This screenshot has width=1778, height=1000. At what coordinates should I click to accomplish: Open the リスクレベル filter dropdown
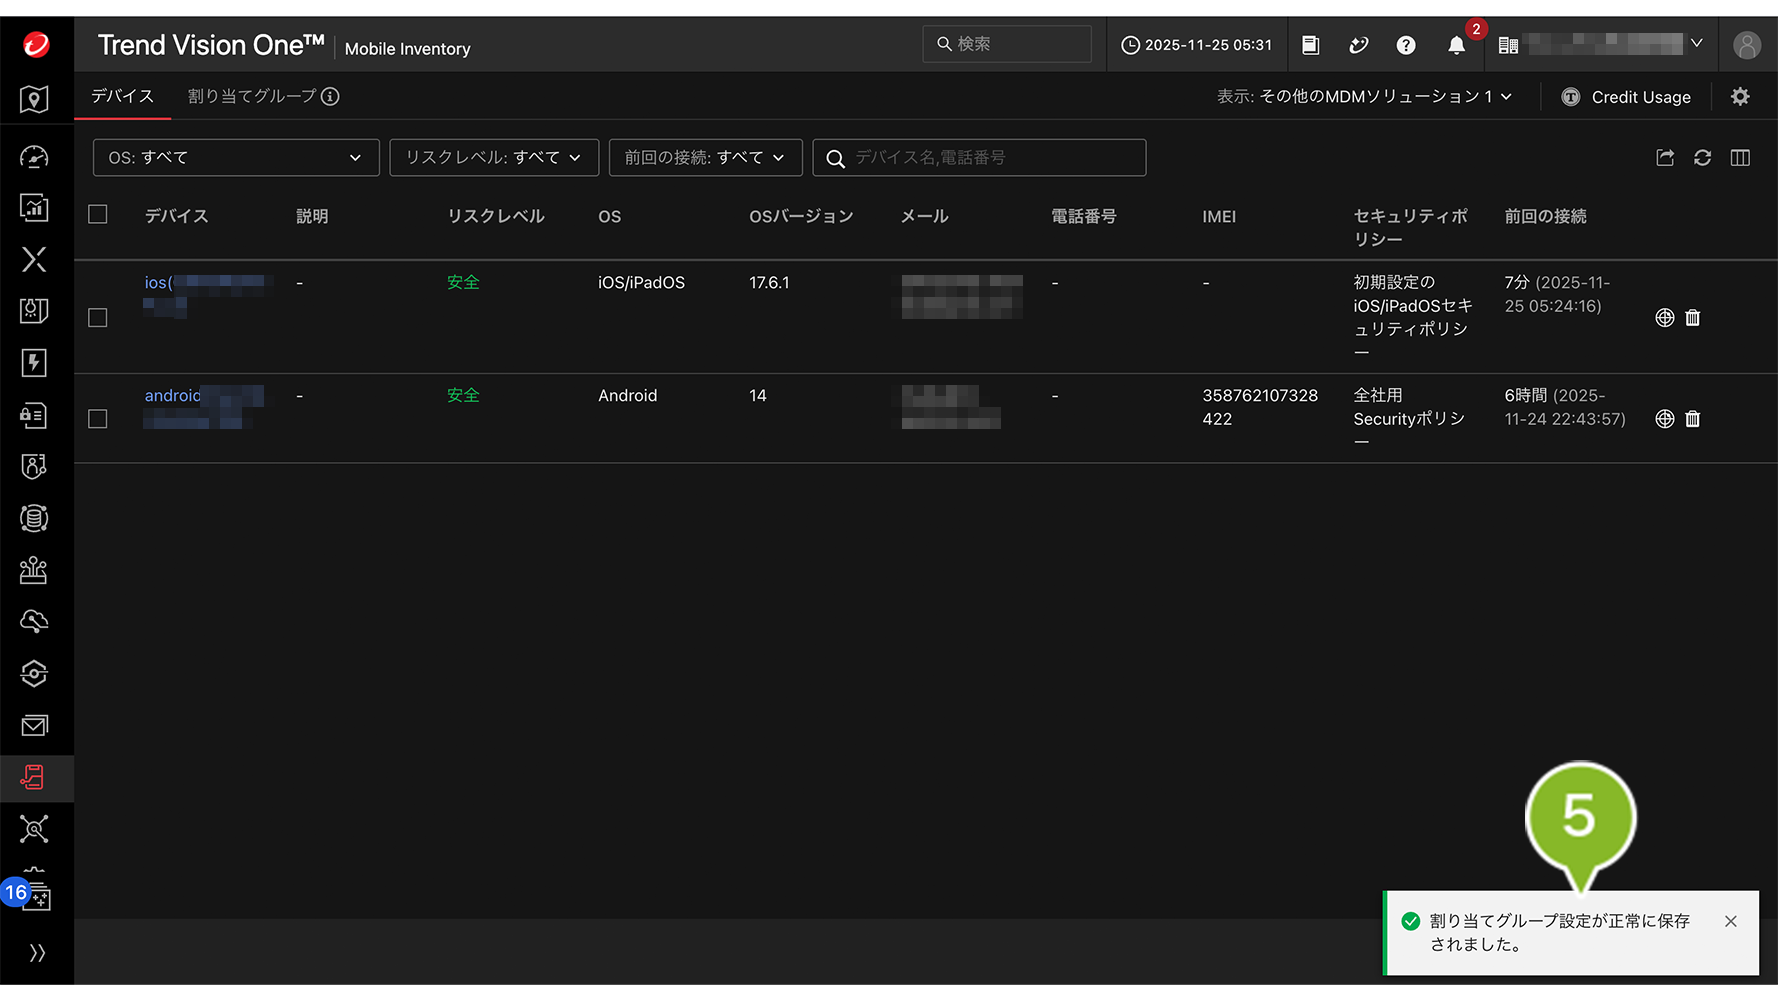pyautogui.click(x=494, y=158)
